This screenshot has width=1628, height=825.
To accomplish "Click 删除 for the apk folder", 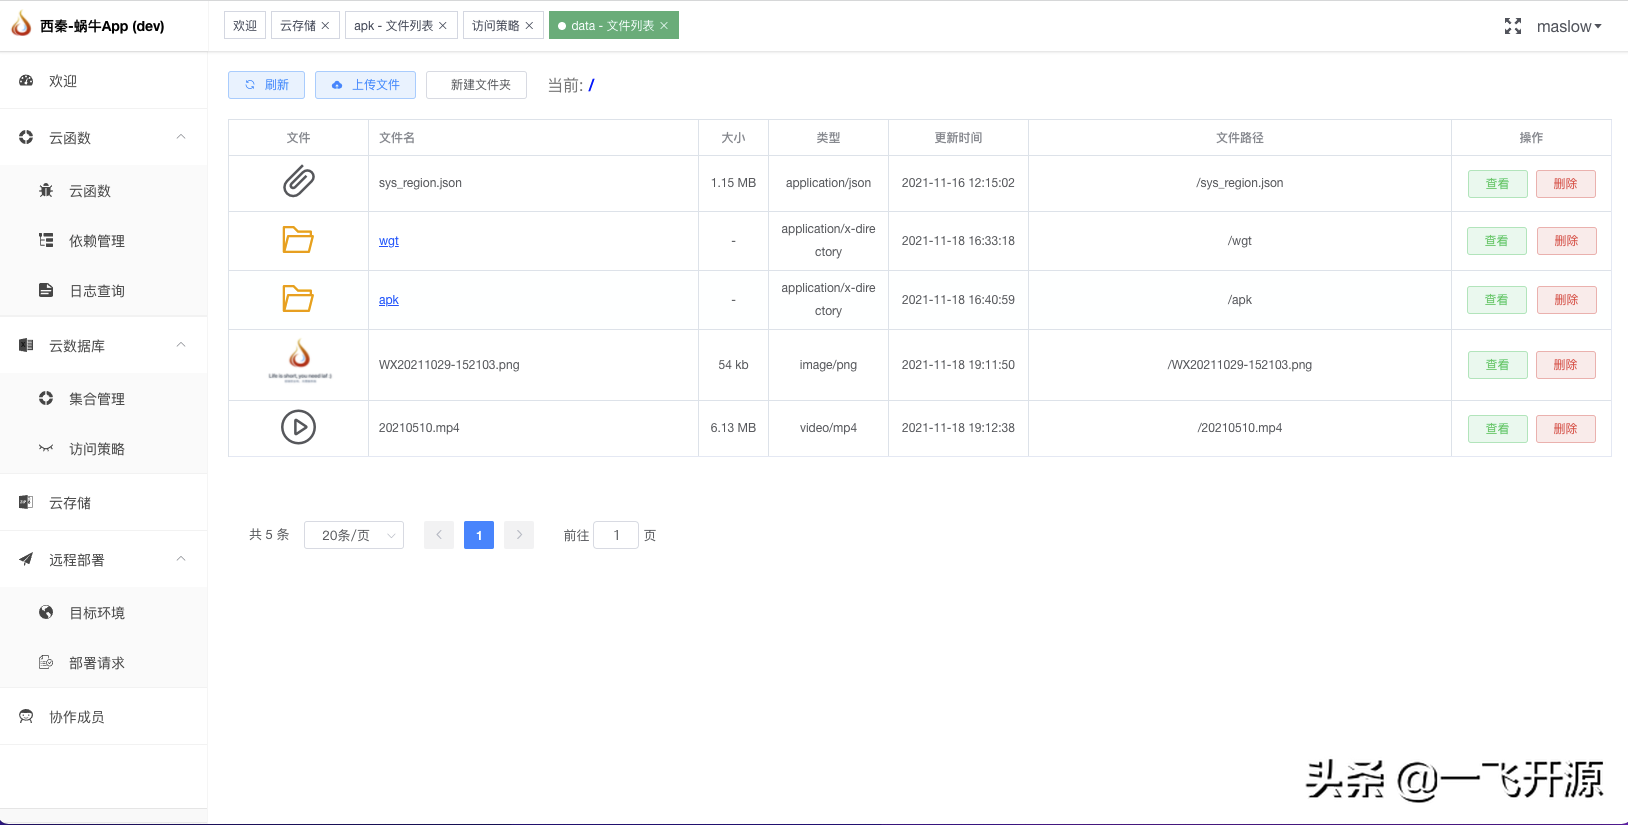I will (x=1566, y=300).
